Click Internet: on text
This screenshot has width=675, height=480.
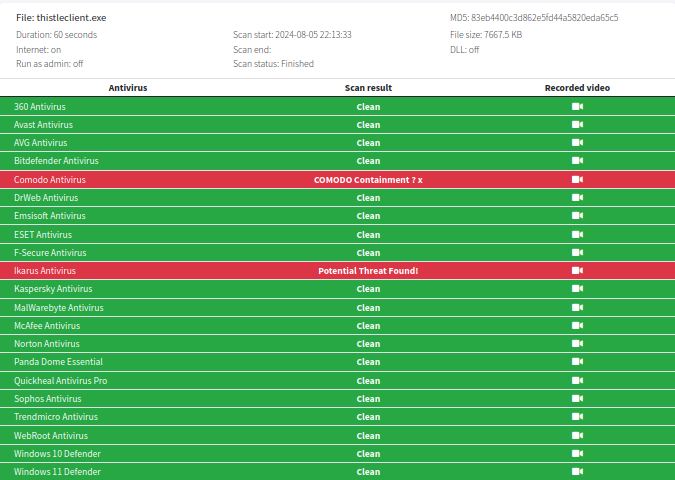point(38,50)
